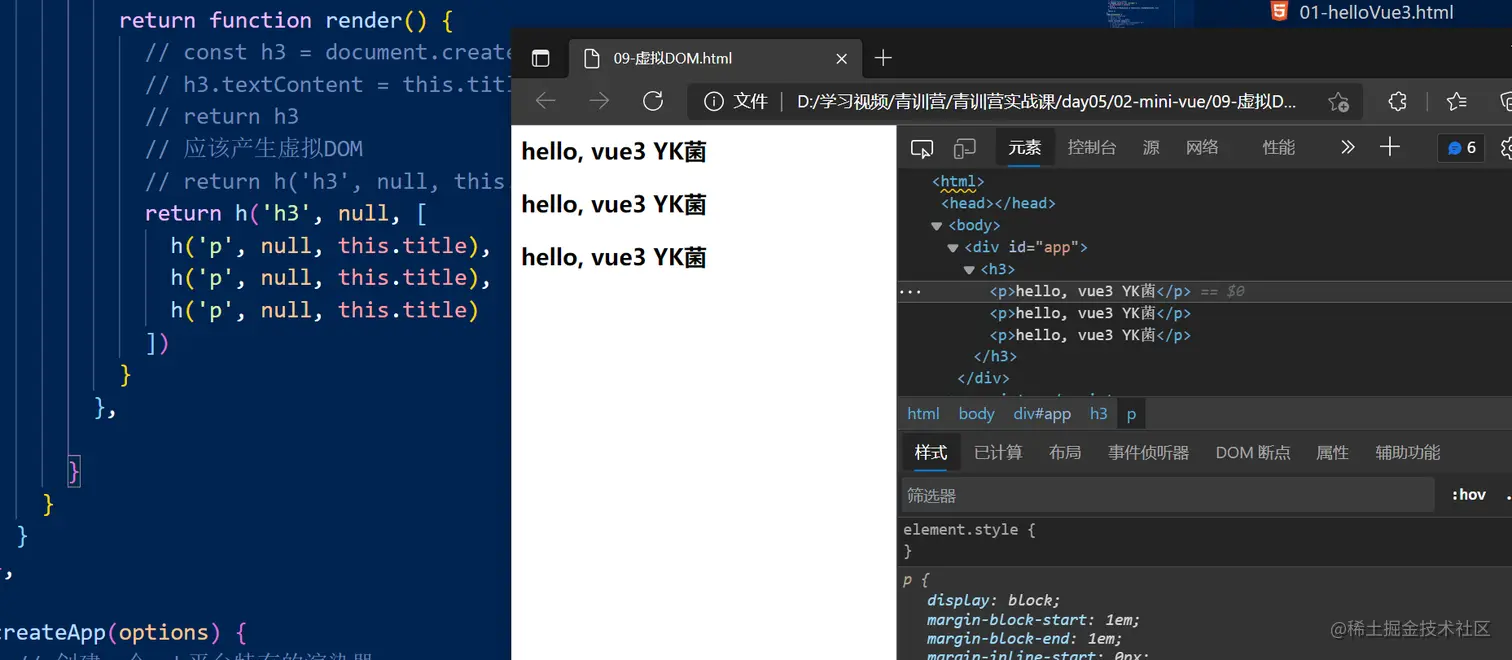Switch to the 性能 DevTools tab
The image size is (1512, 660).
[1279, 148]
